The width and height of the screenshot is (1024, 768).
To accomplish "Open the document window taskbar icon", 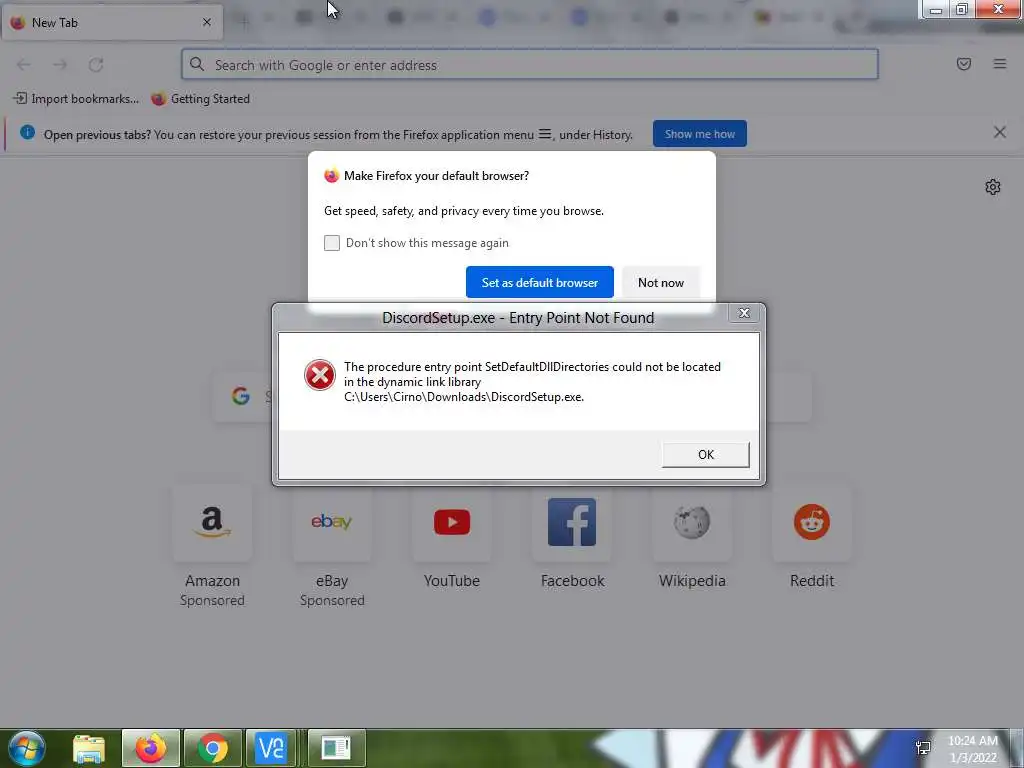I will tap(336, 748).
